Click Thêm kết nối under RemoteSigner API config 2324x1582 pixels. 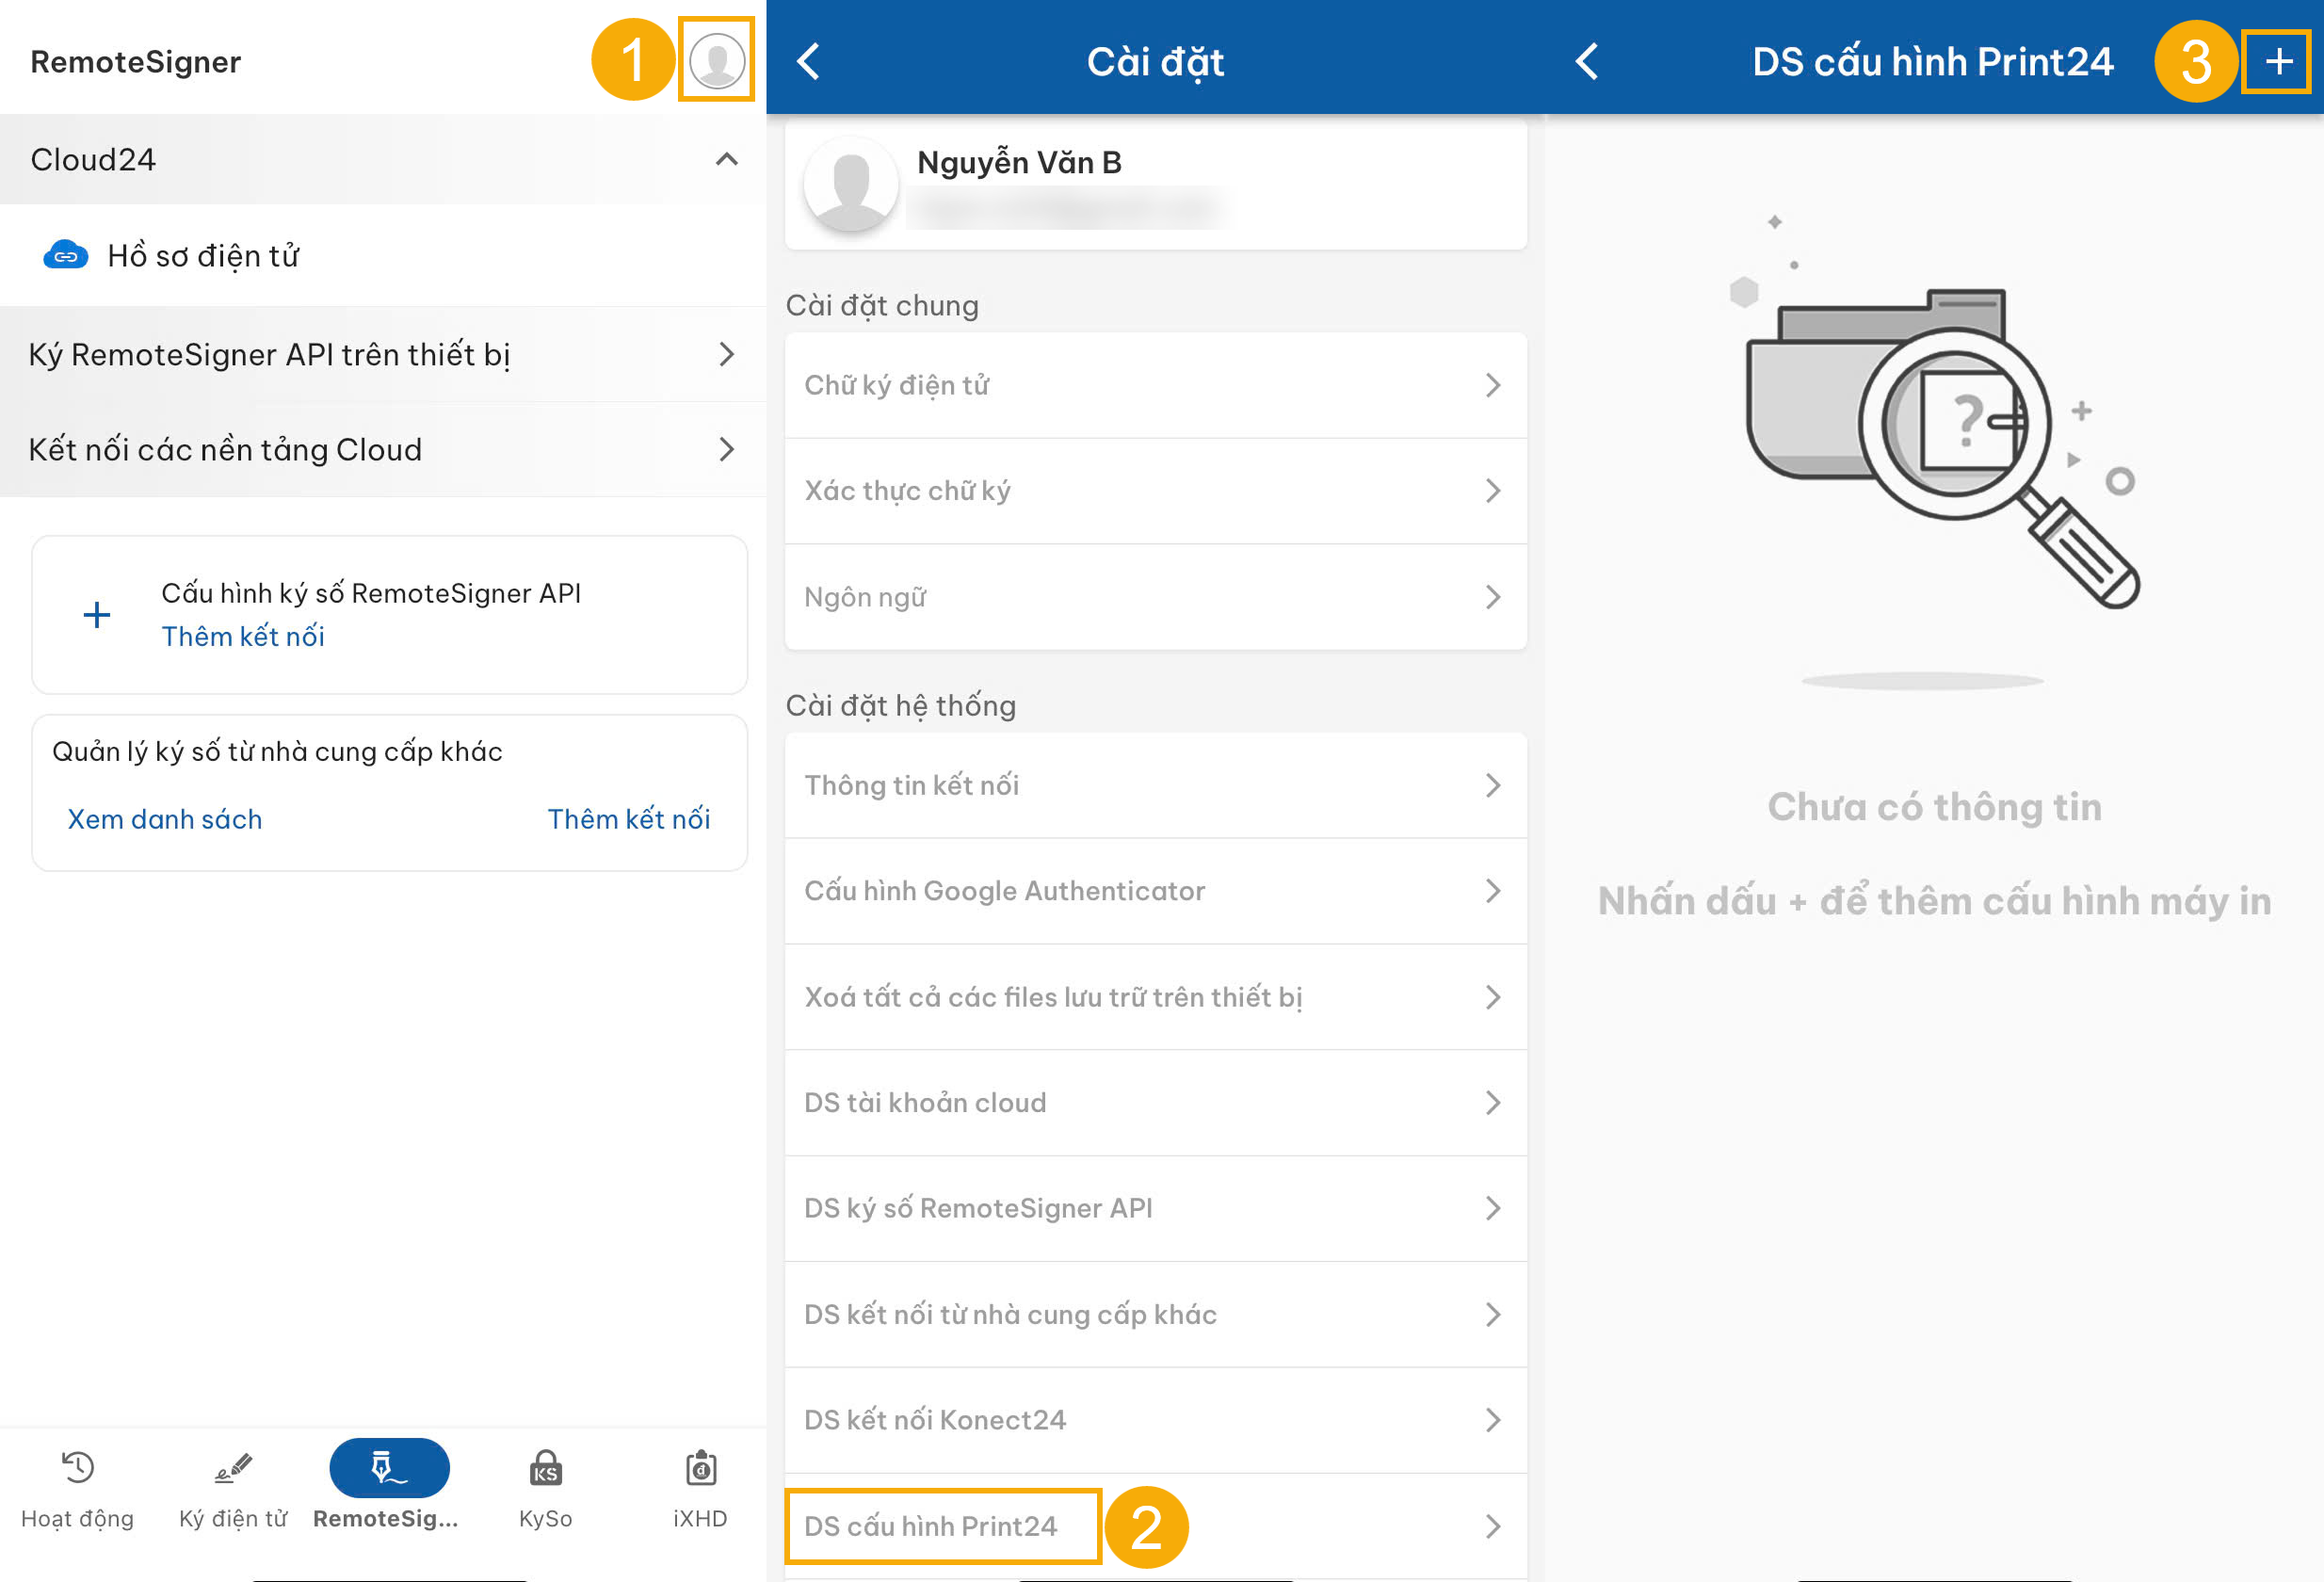243,637
